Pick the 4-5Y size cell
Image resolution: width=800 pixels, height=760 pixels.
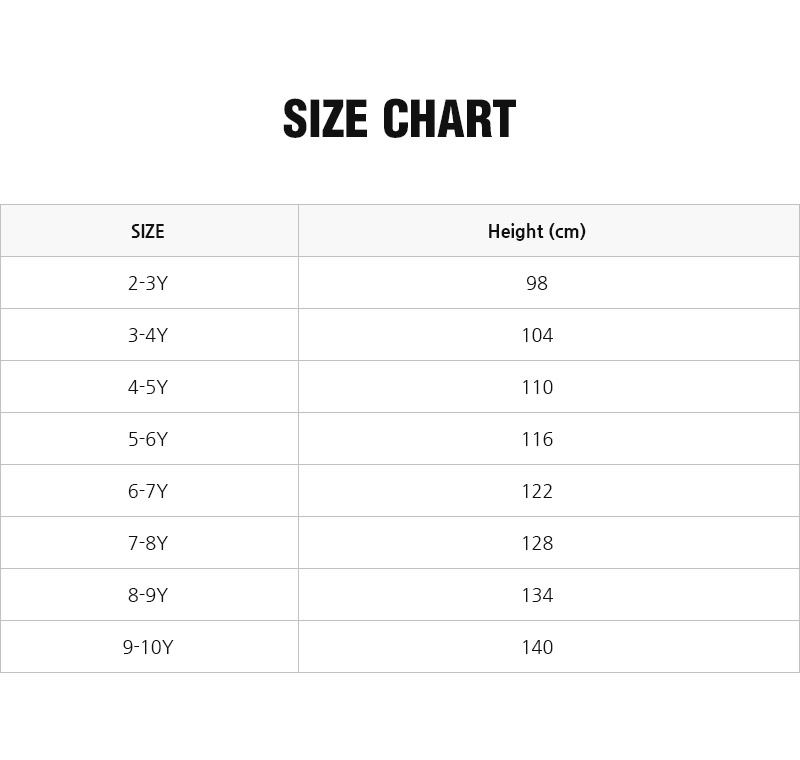click(x=148, y=387)
